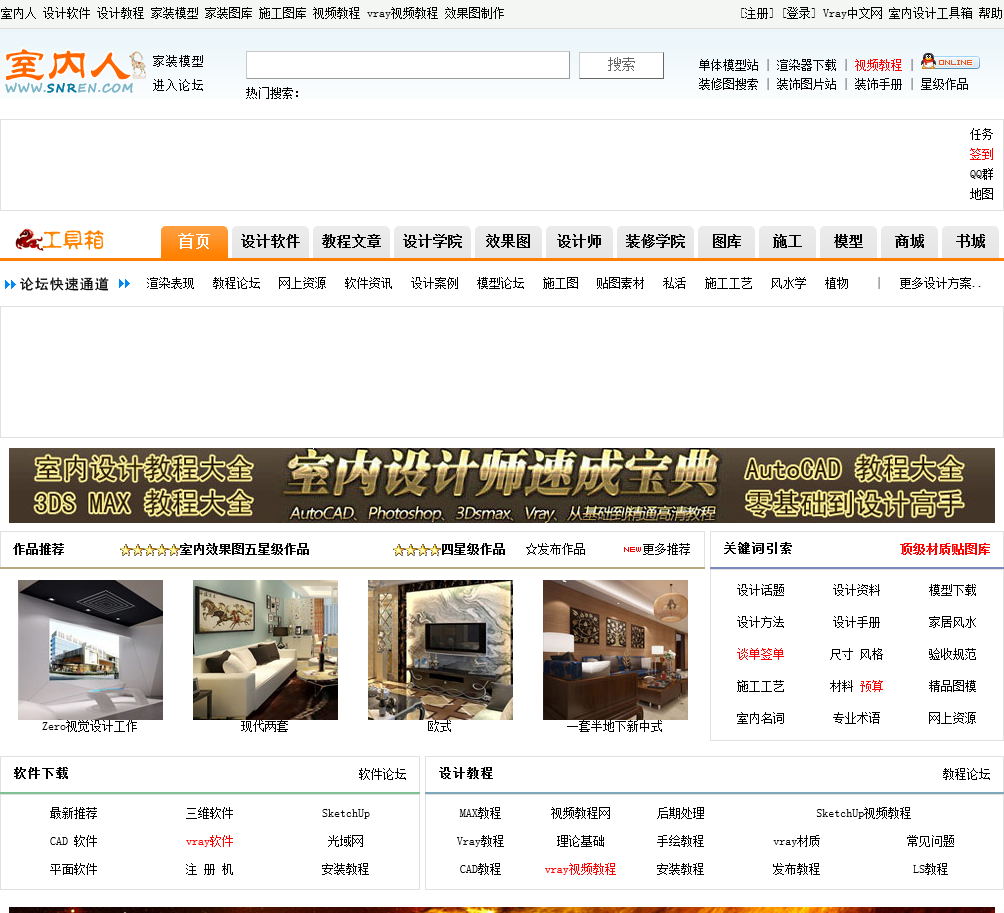Open Zero视觉设计工作 thumbnail image

pyautogui.click(x=90, y=650)
